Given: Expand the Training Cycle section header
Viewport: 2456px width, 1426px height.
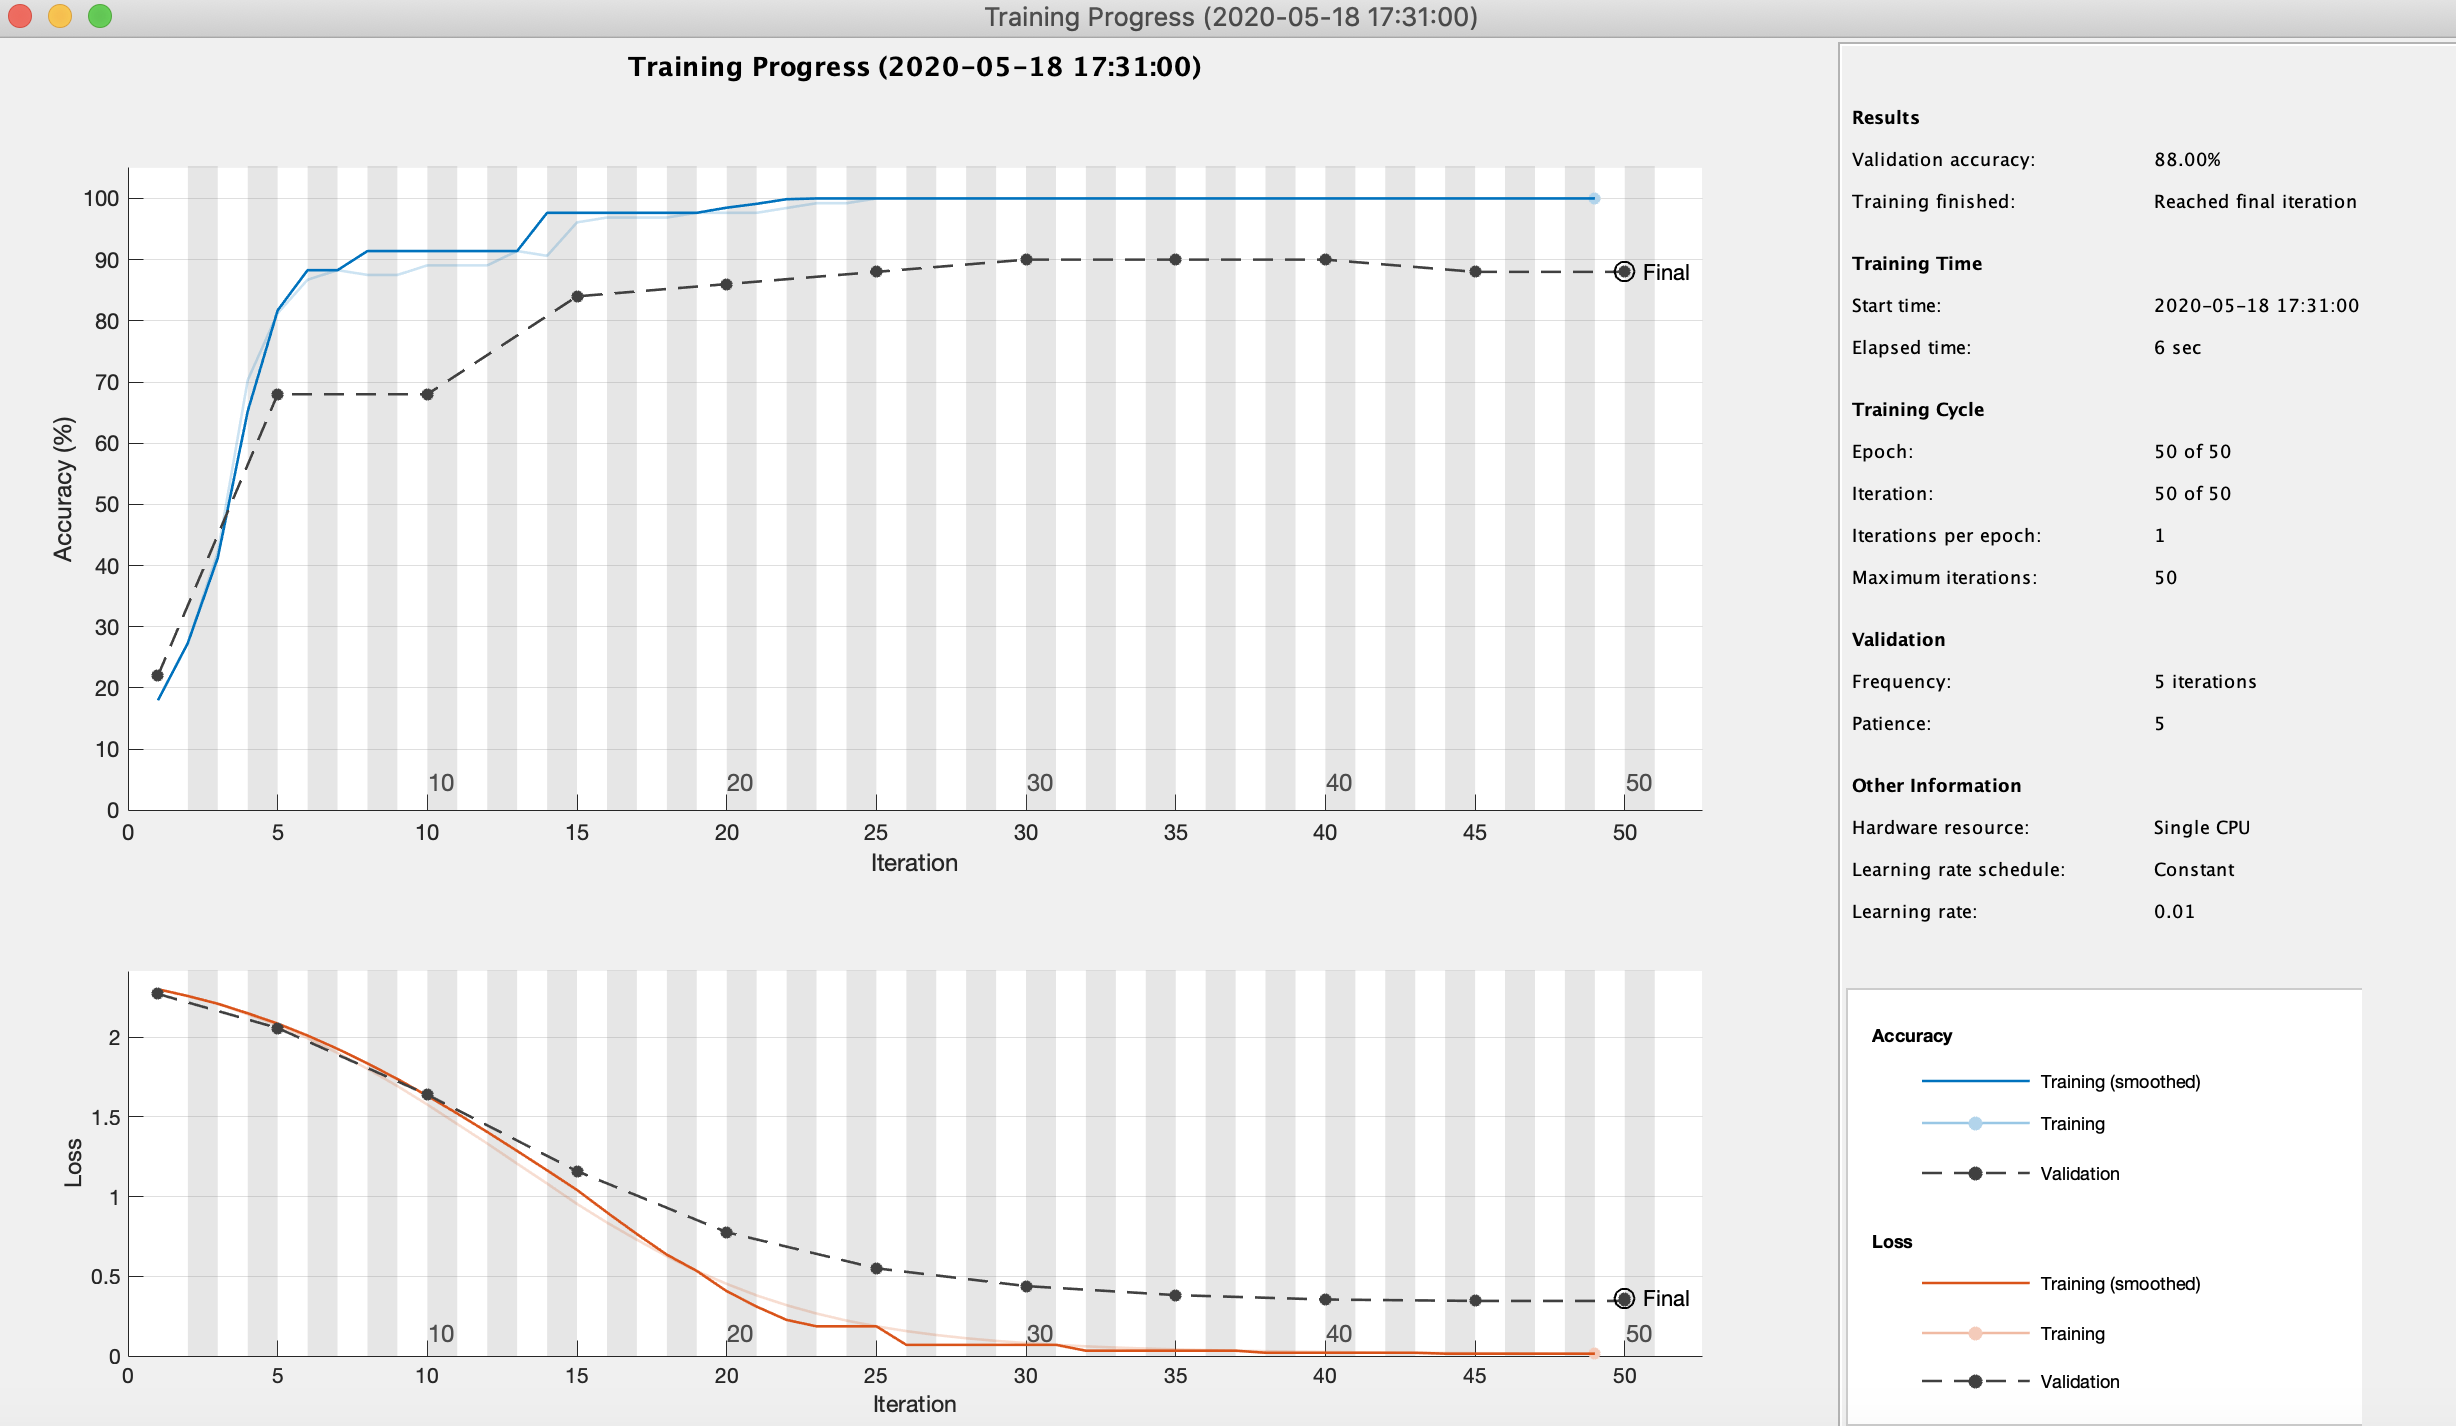Looking at the screenshot, I should (x=1917, y=409).
